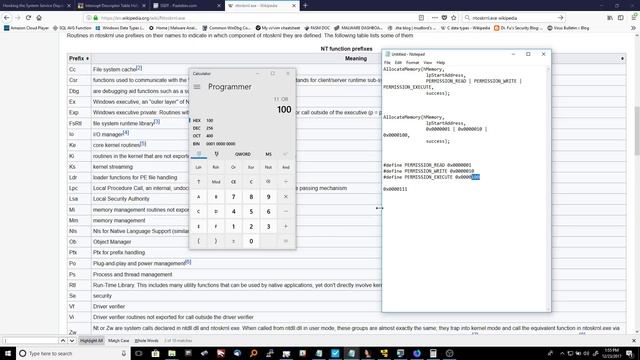Reload the current Wikipedia page
This screenshot has height=360, width=640.
(28, 18)
